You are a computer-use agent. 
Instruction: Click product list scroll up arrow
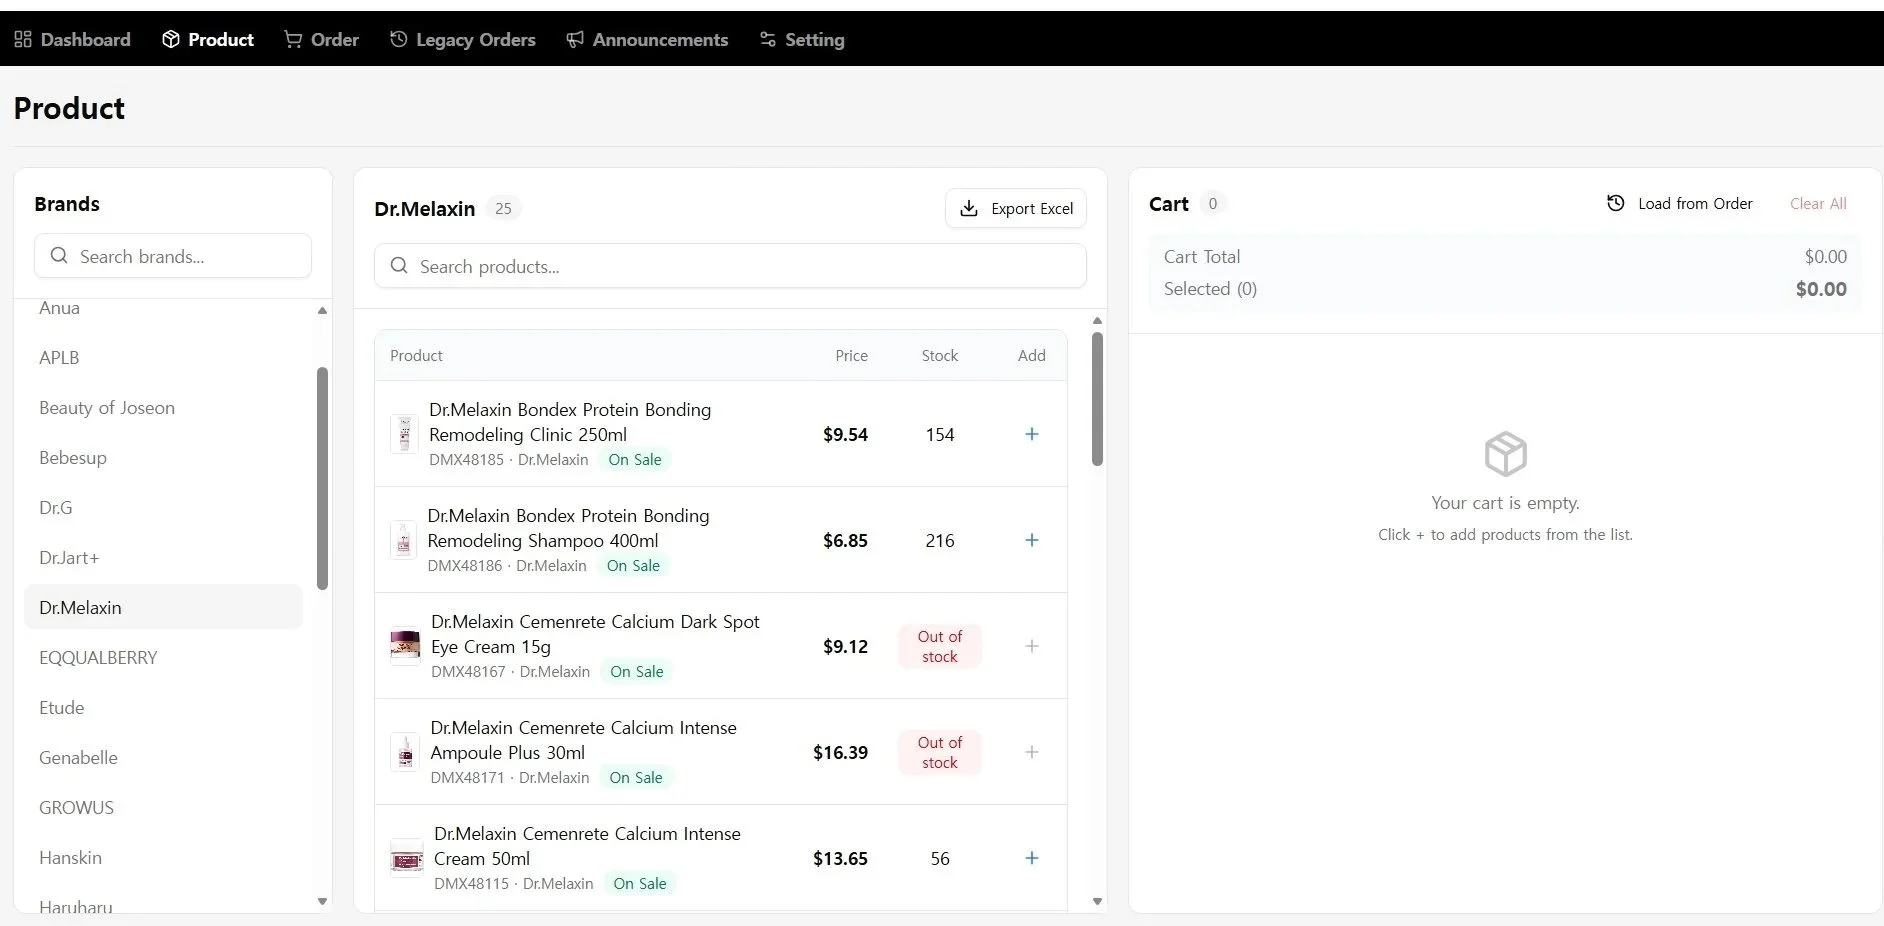tap(1097, 321)
